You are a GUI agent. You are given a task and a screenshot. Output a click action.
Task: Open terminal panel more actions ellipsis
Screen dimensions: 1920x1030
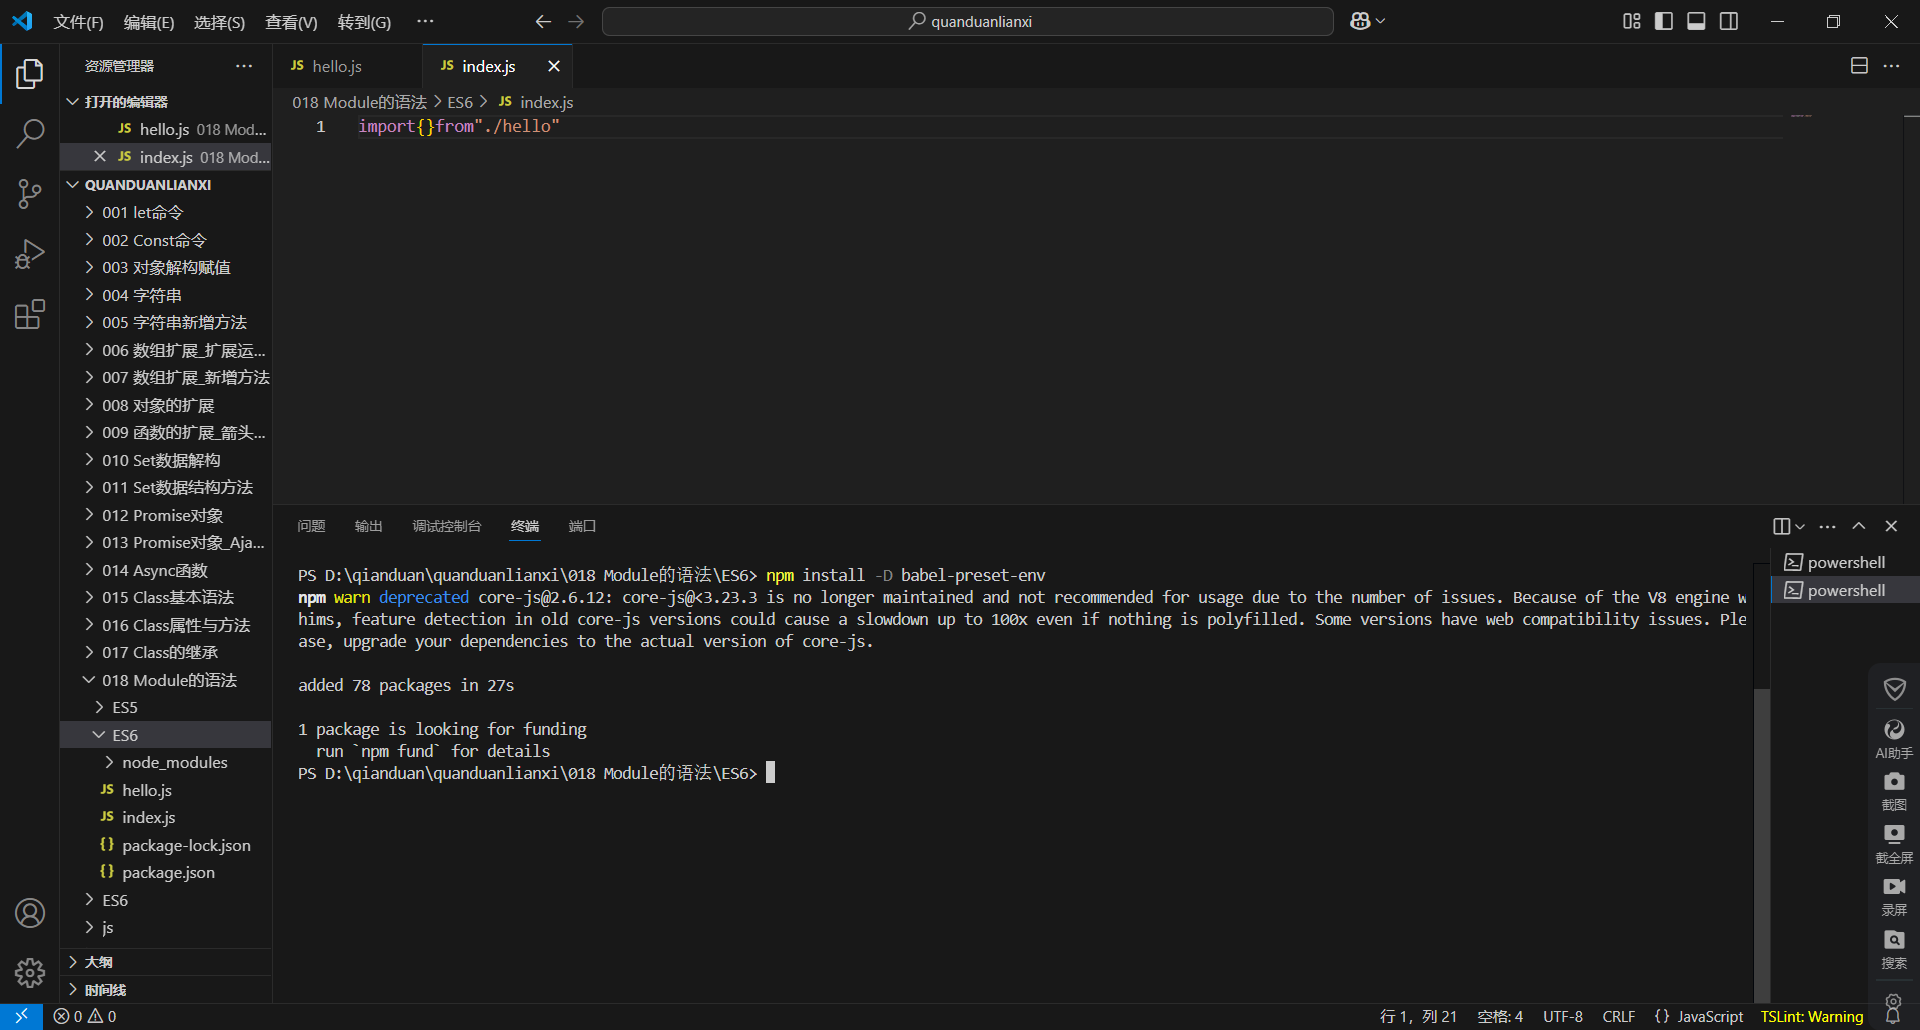[1827, 526]
